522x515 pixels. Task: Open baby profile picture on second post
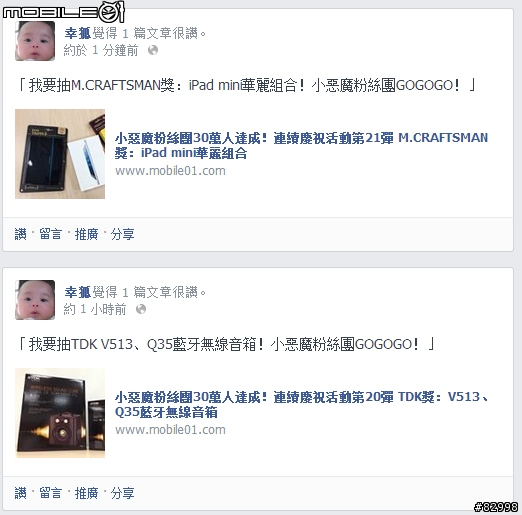click(35, 300)
